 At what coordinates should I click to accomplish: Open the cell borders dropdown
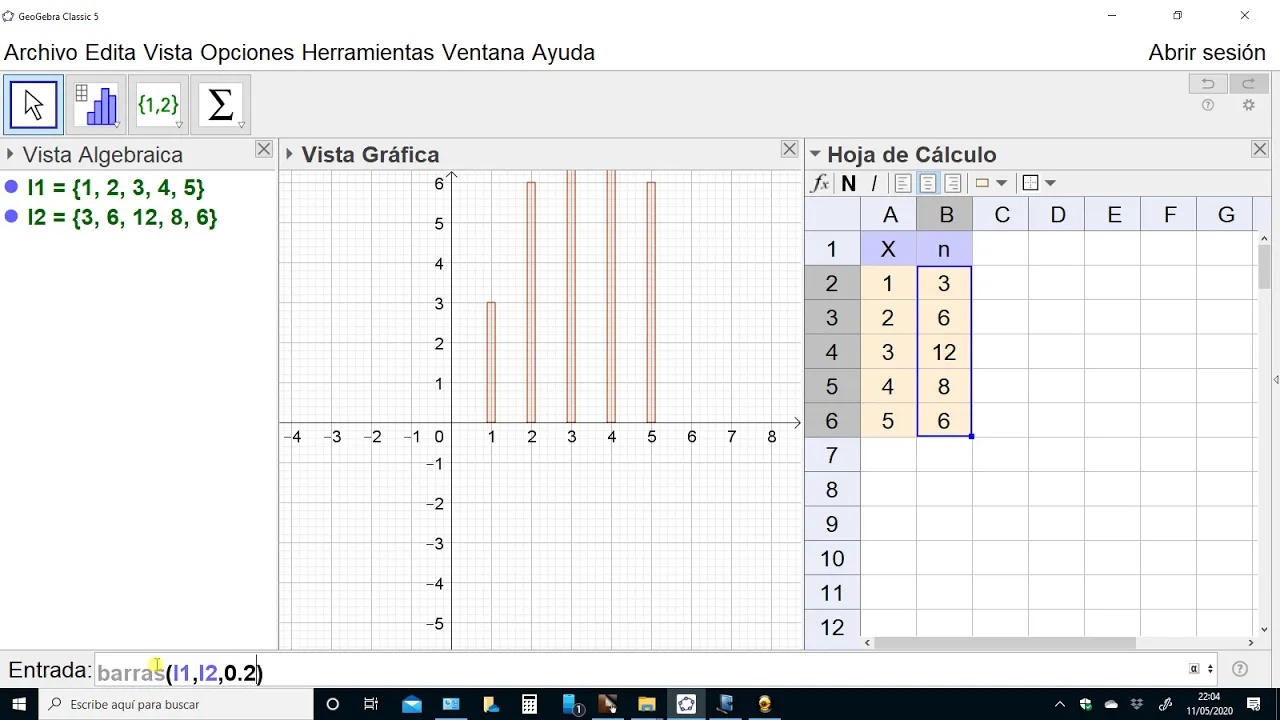coord(1039,183)
